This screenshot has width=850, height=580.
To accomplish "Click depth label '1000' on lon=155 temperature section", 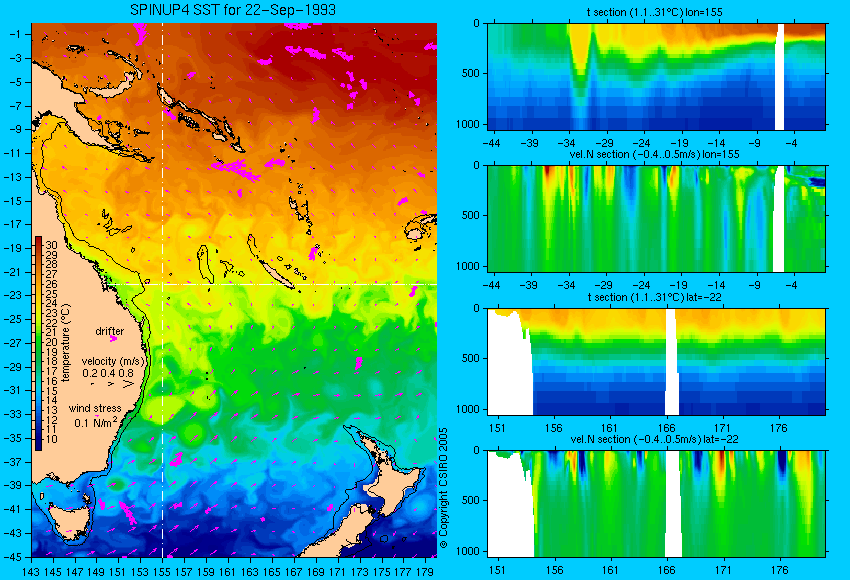I will 468,125.
